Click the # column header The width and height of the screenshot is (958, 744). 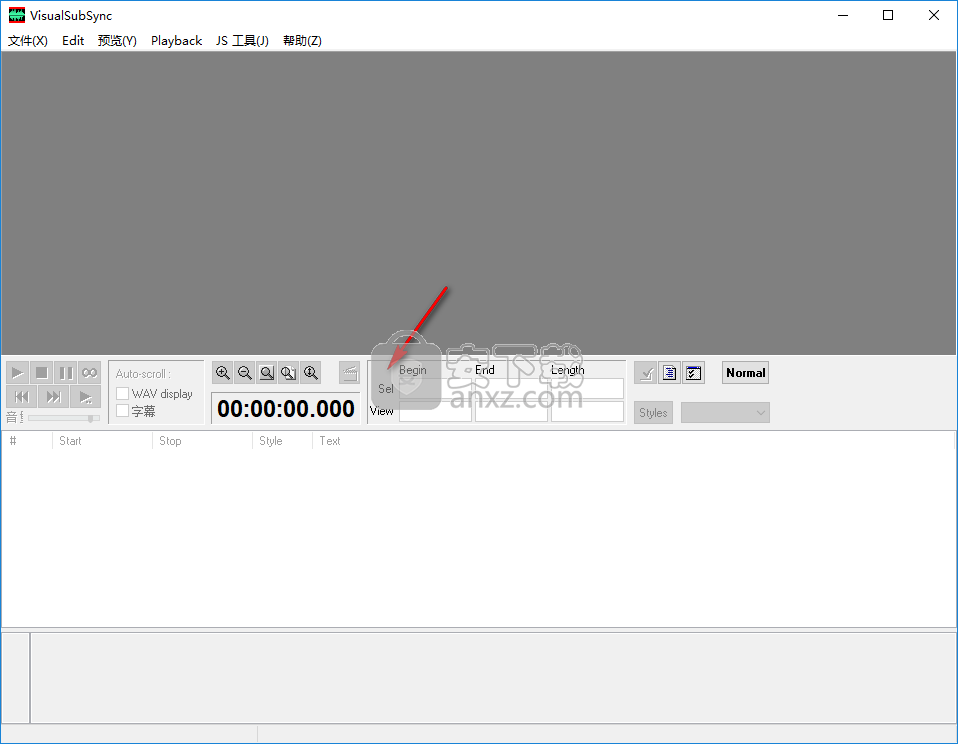[x=27, y=440]
